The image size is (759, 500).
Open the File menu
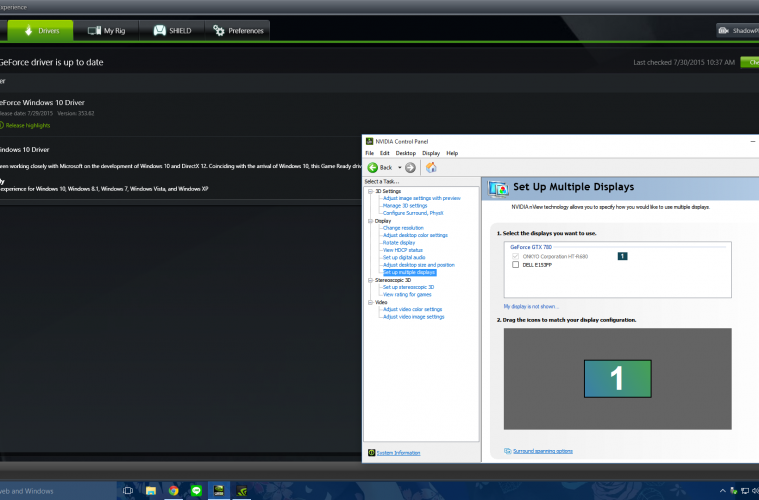tap(369, 153)
